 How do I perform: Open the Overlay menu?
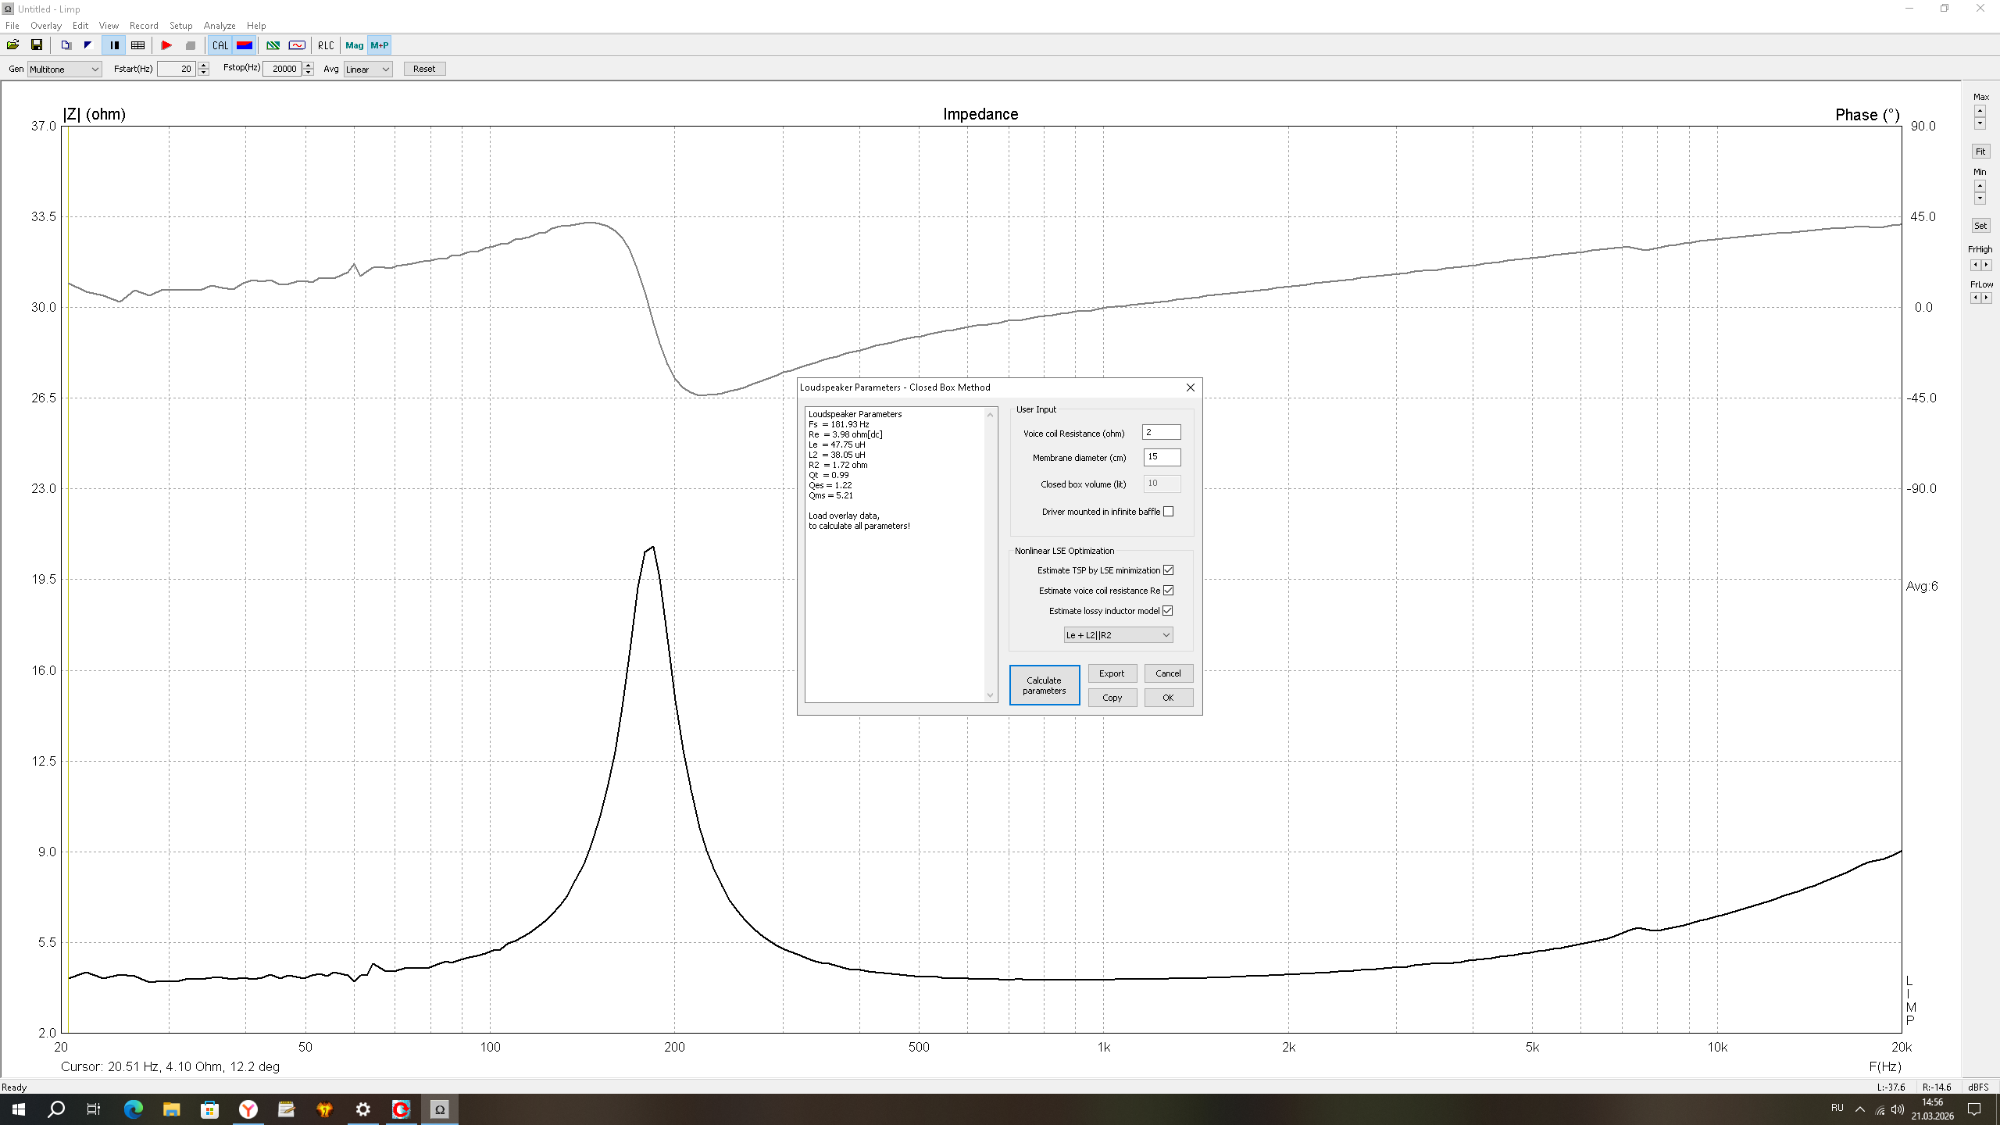point(46,26)
